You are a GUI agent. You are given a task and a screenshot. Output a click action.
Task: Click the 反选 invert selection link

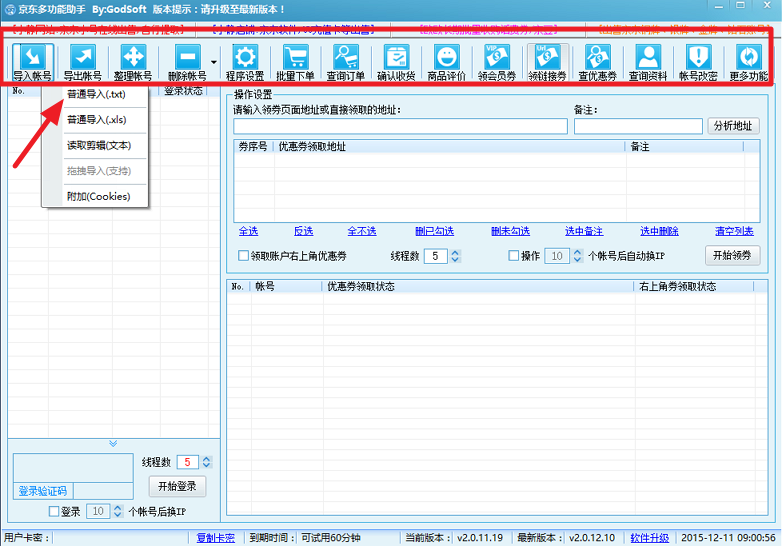pos(303,231)
